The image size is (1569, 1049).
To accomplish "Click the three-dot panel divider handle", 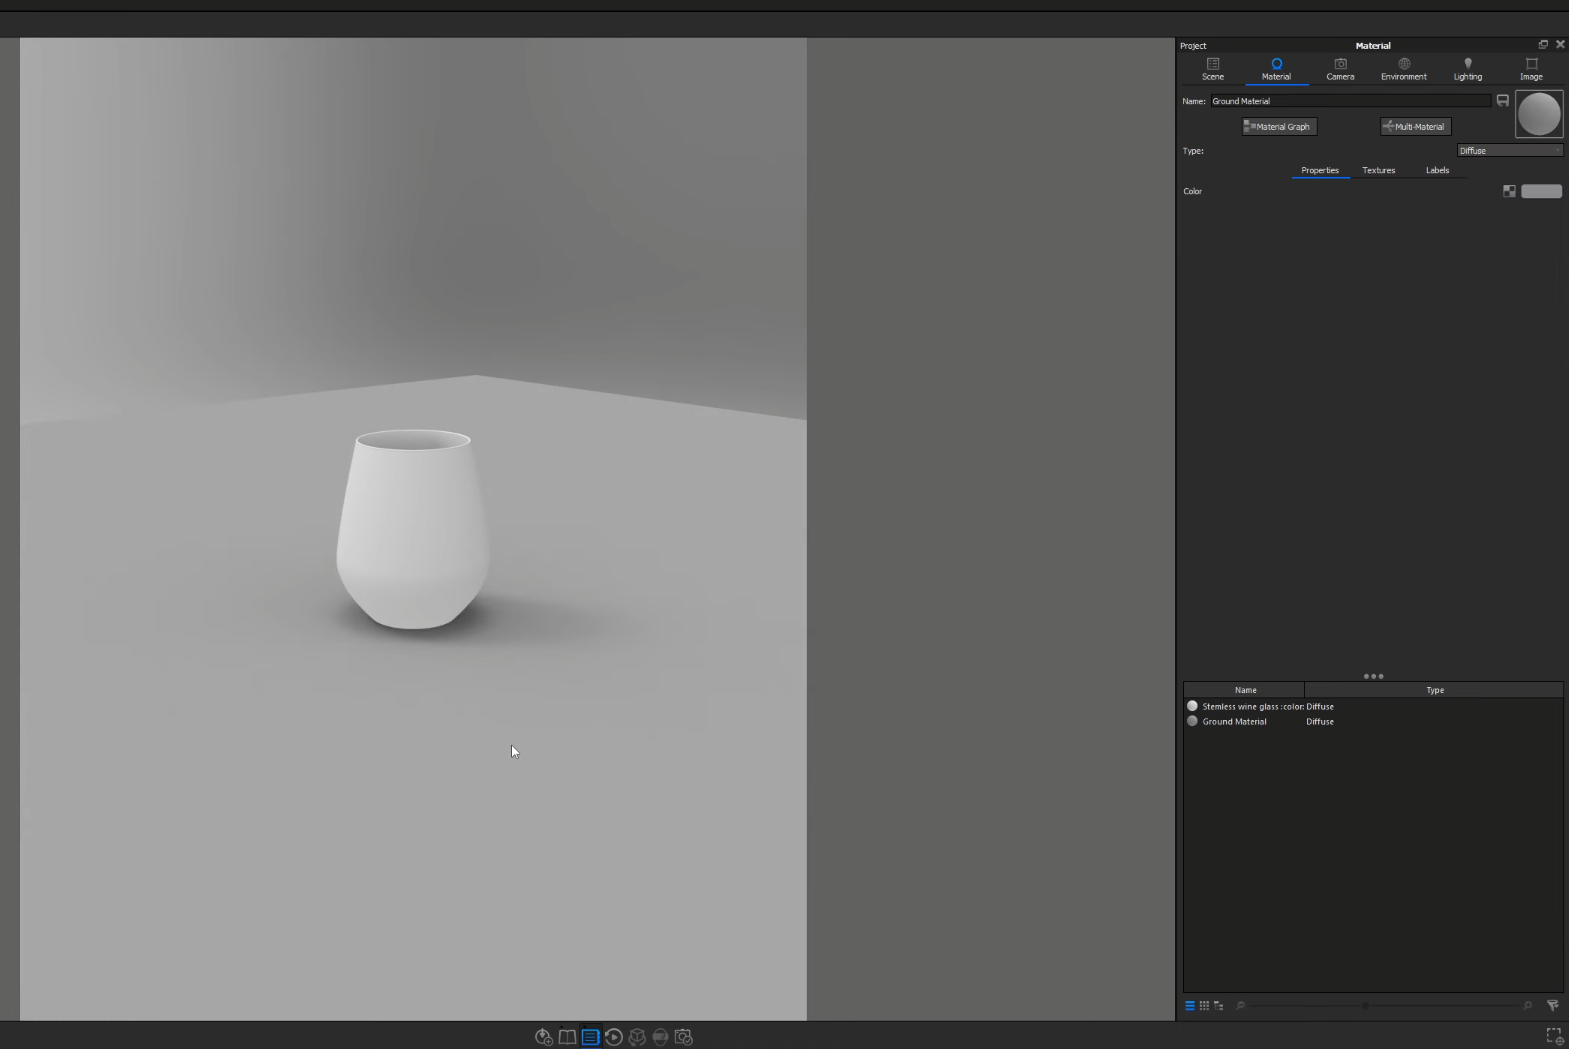I will tap(1373, 676).
